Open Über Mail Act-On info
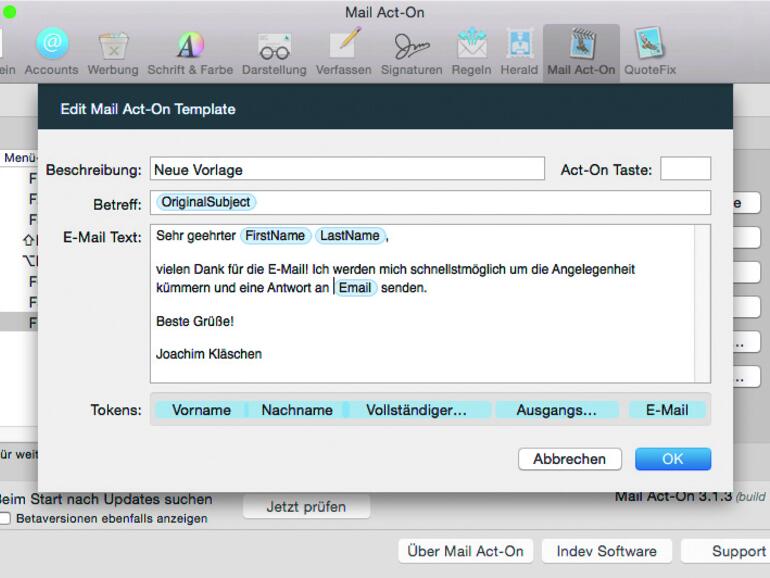 coord(465,551)
